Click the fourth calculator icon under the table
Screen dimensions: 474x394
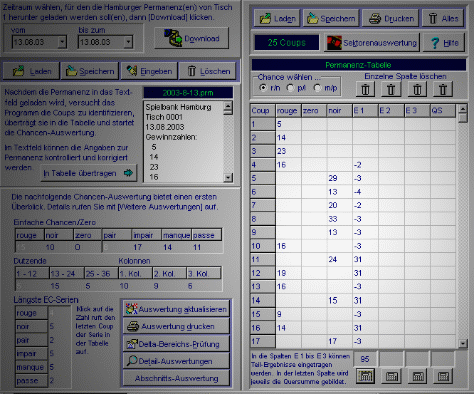[443, 376]
